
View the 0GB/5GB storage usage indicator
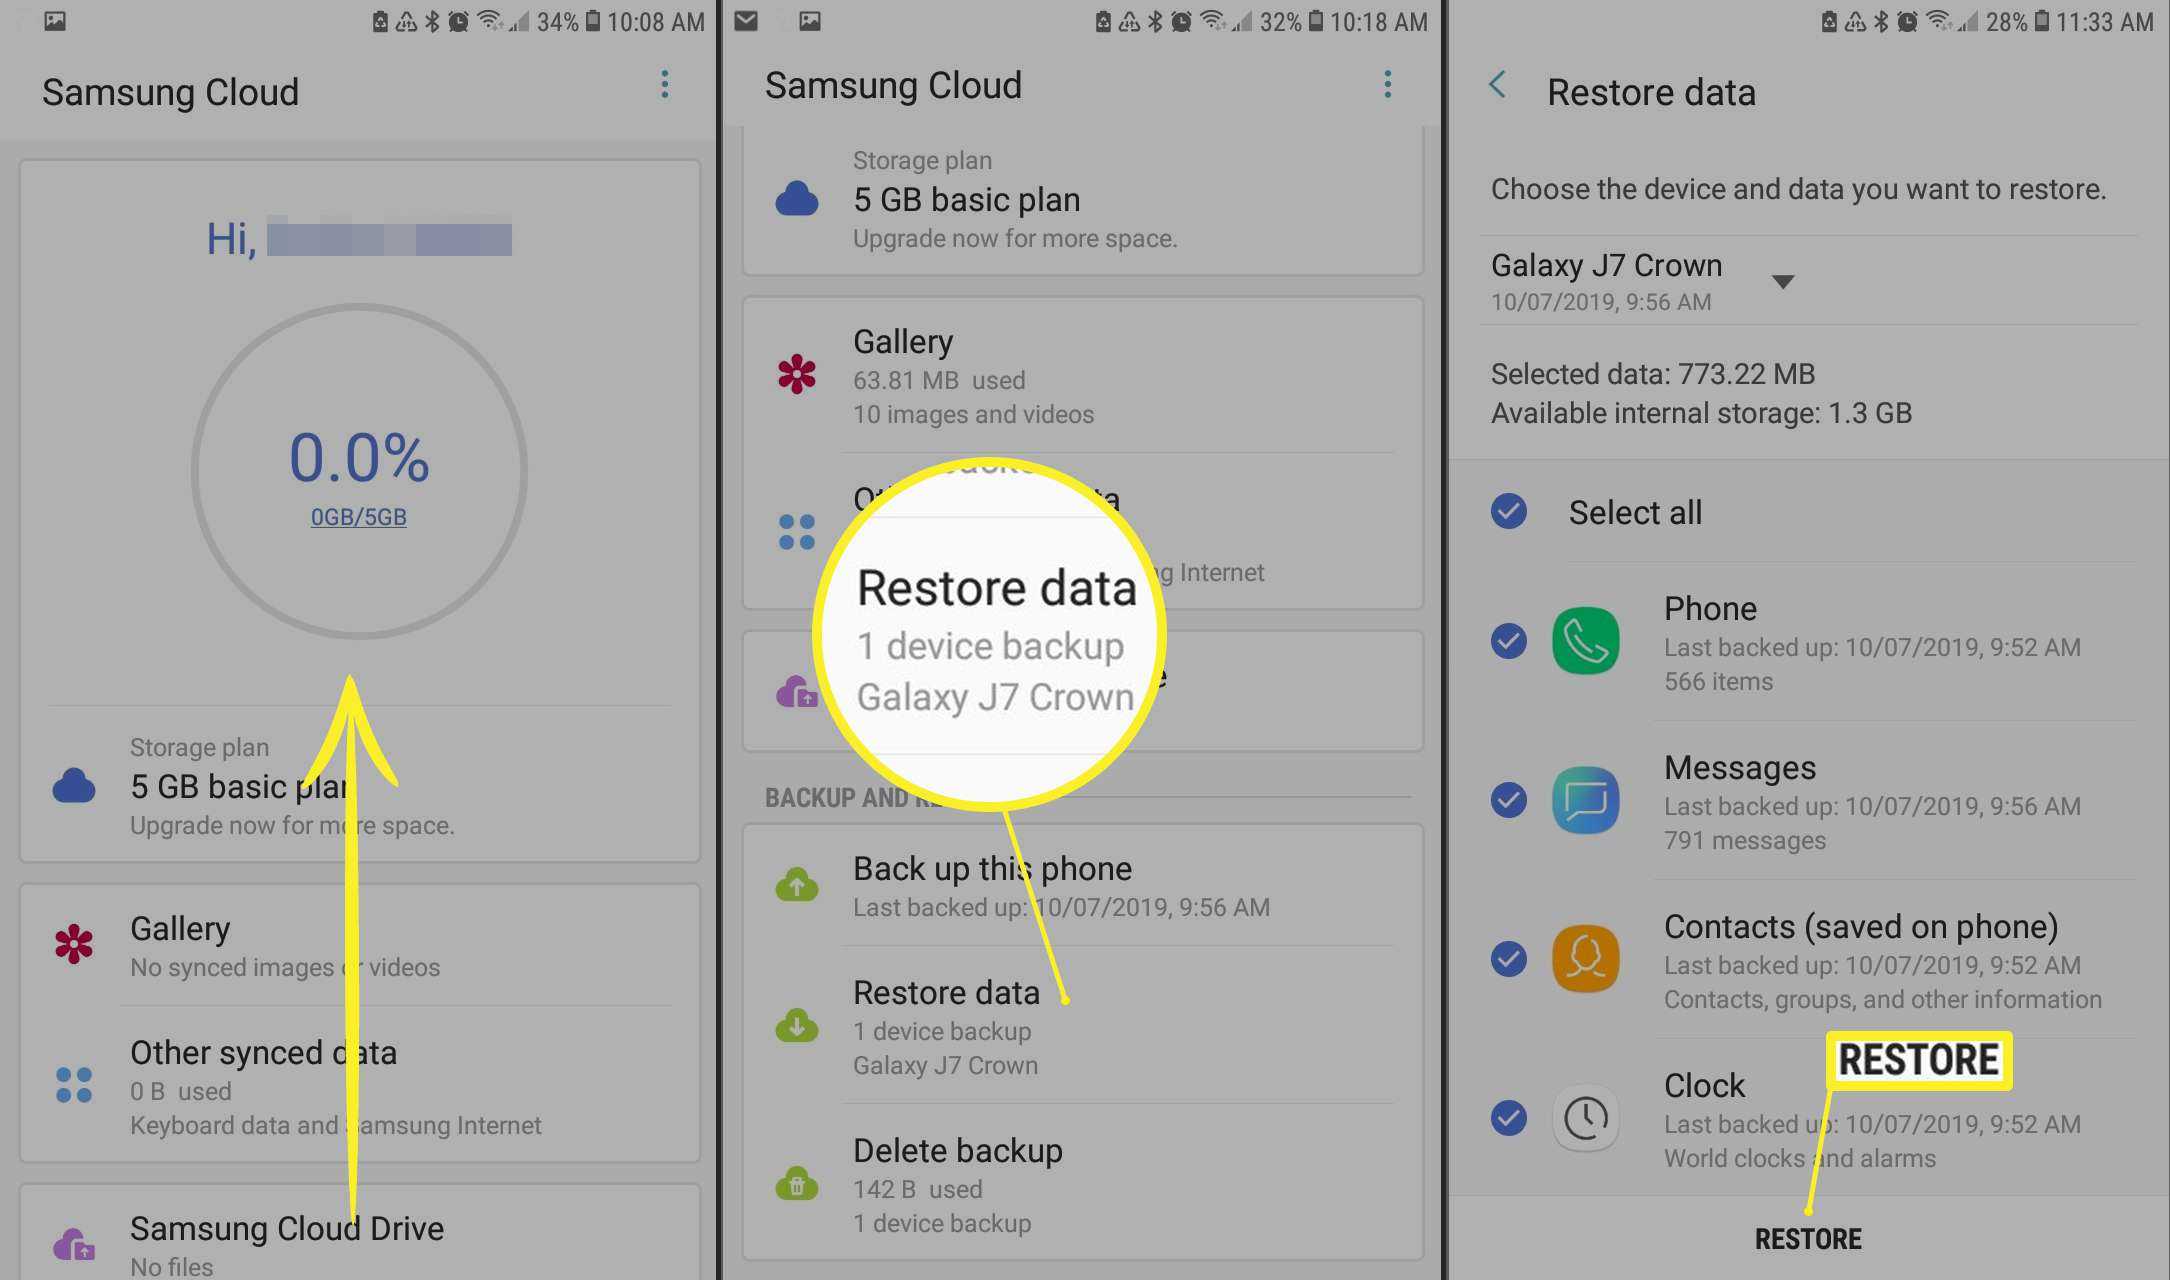tap(358, 518)
